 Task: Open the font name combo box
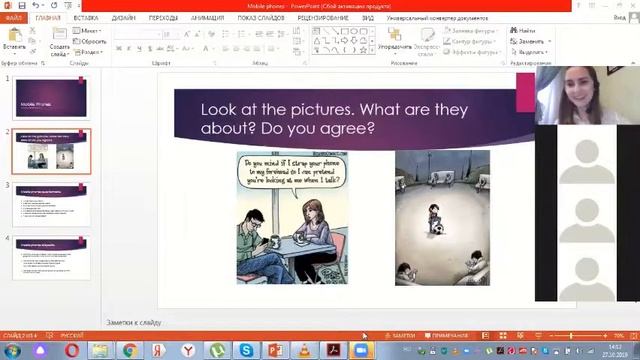[137, 35]
